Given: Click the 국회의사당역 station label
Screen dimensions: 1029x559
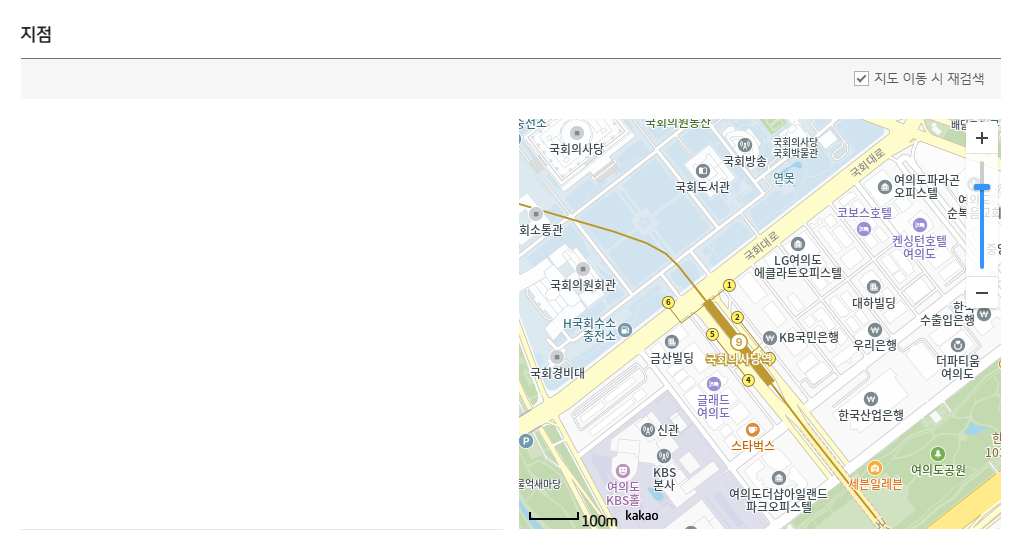Looking at the screenshot, I should point(740,359).
